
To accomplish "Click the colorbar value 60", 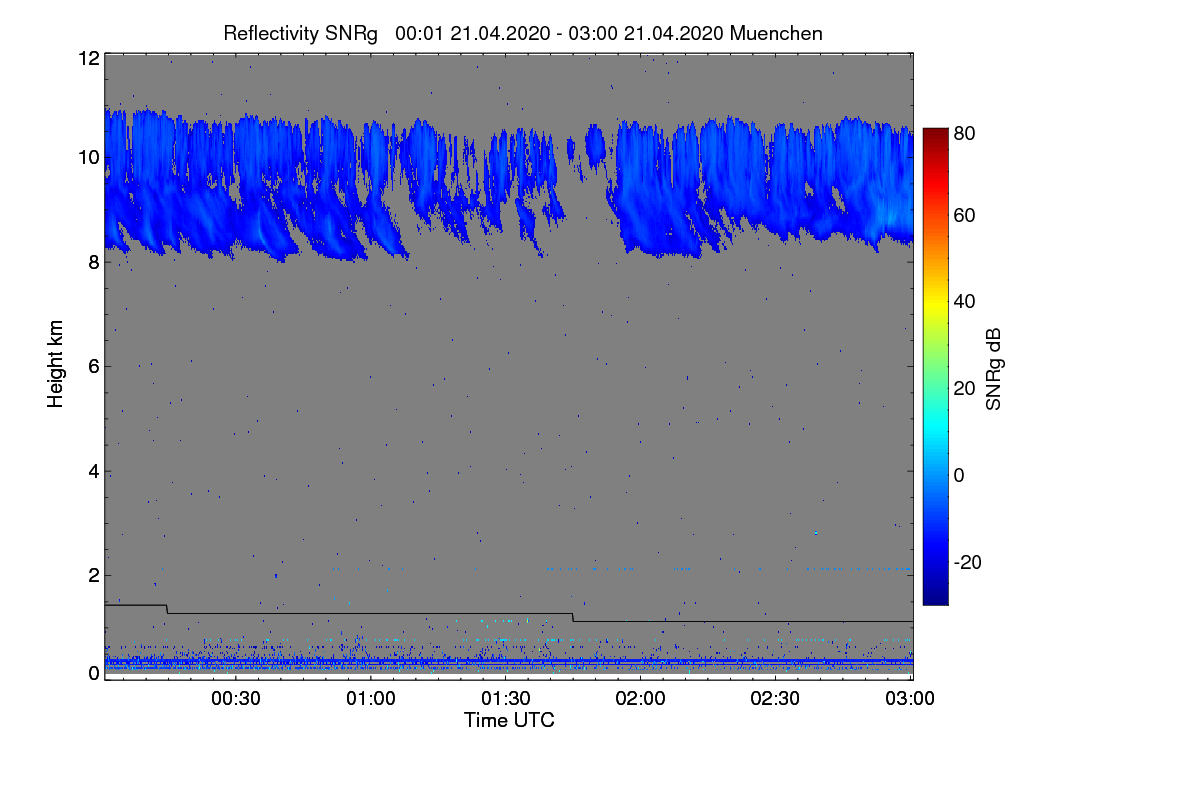I will click(x=964, y=216).
